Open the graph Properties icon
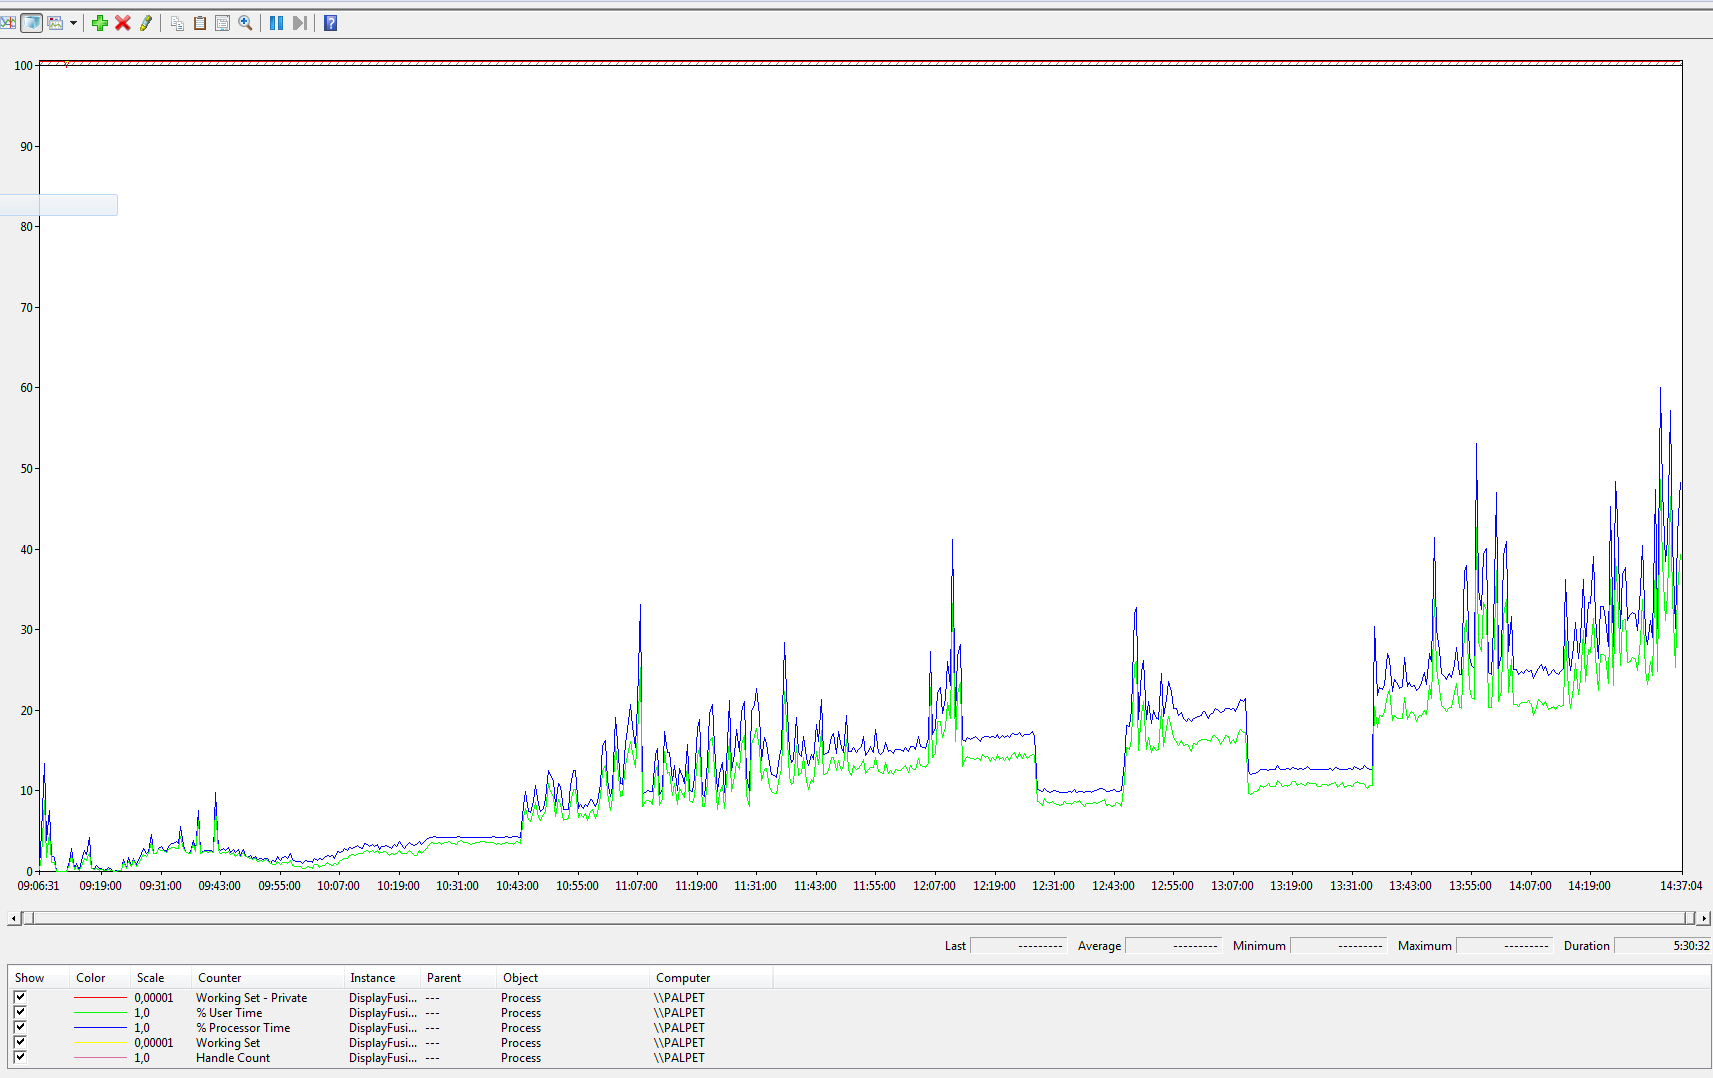 [x=222, y=23]
